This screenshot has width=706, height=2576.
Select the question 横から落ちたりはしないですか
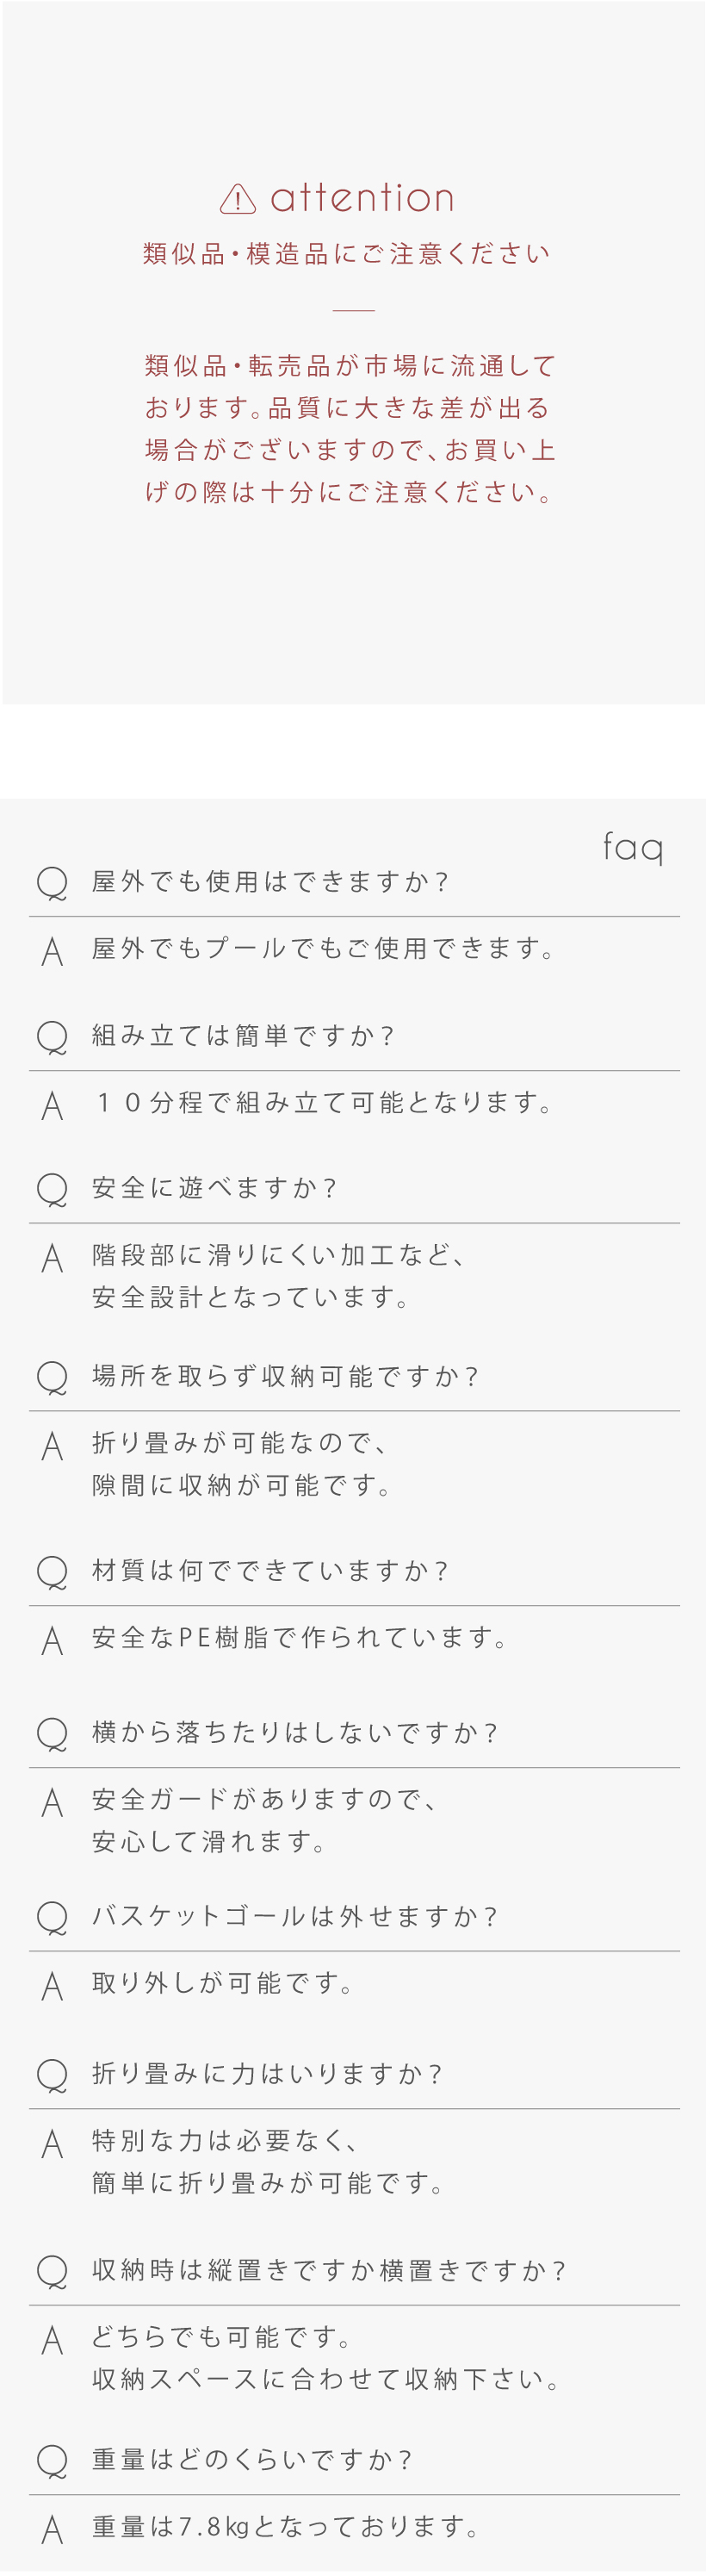(x=295, y=1733)
